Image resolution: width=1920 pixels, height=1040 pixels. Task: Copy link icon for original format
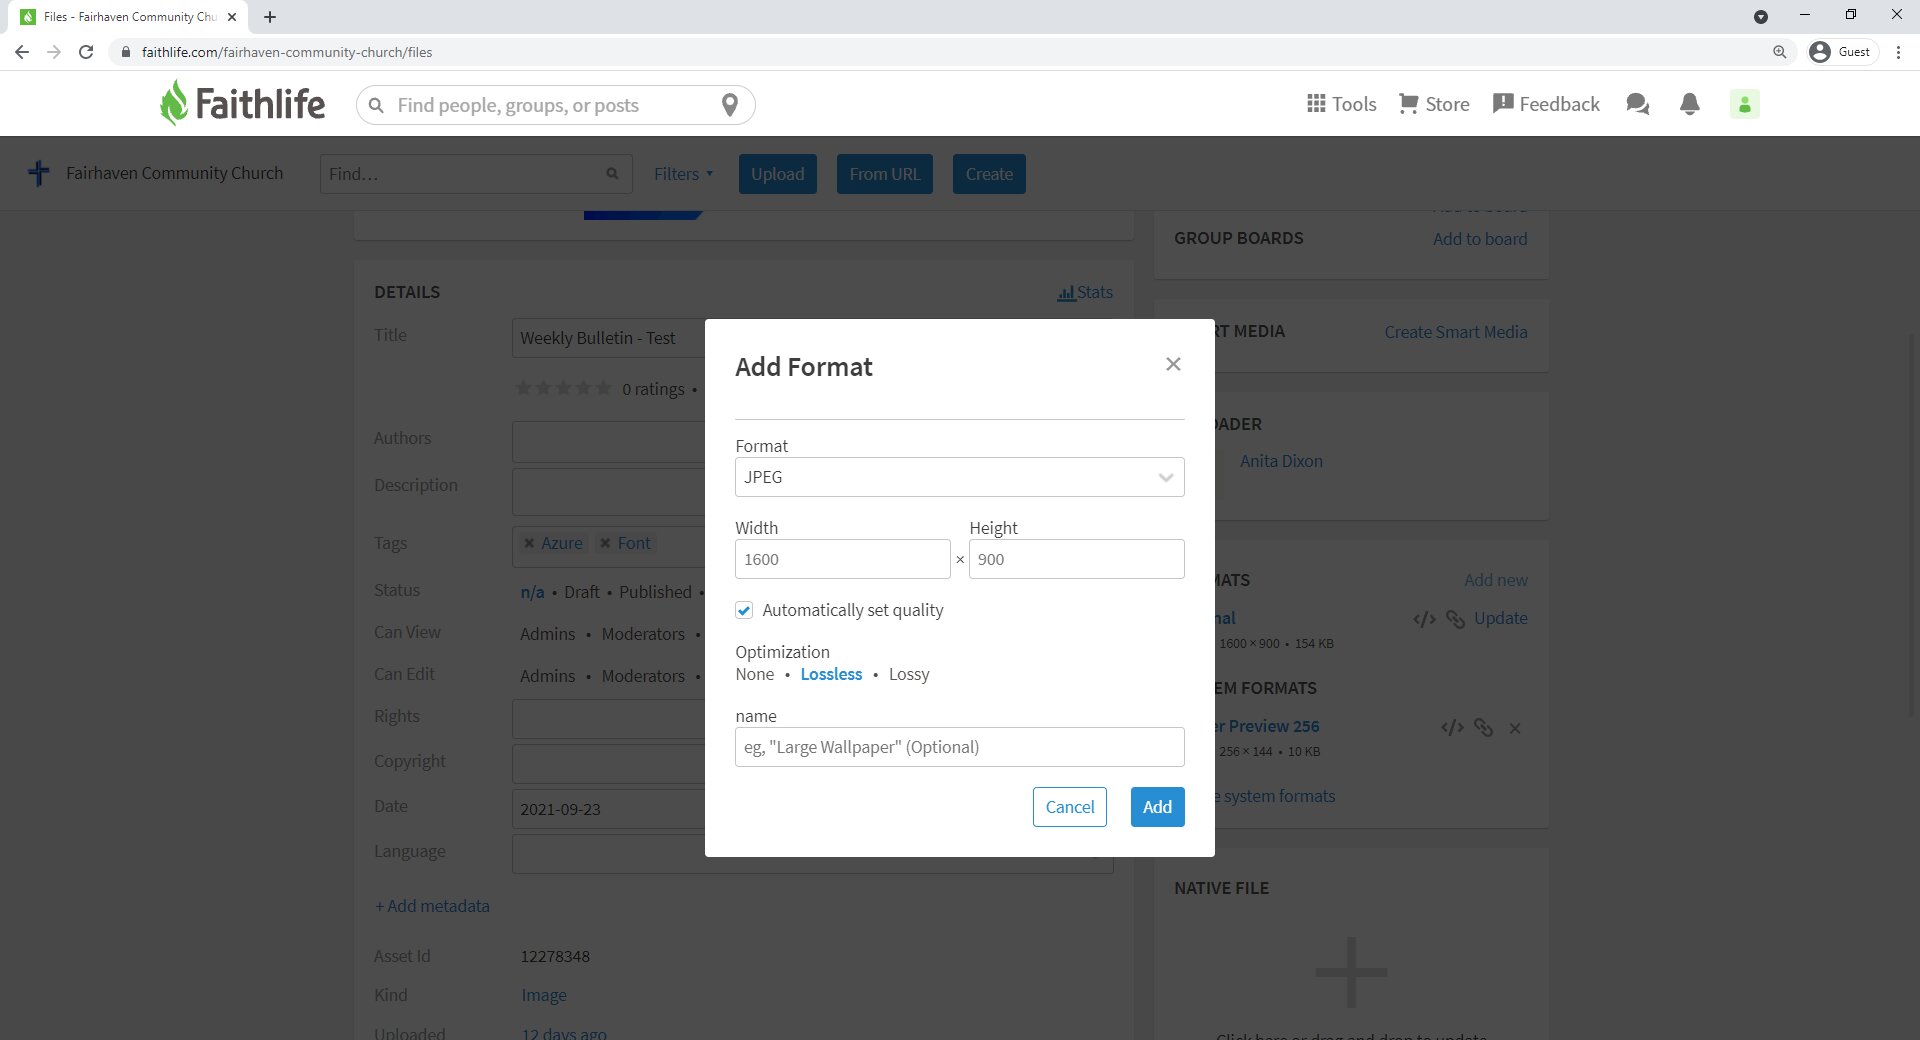(x=1456, y=620)
